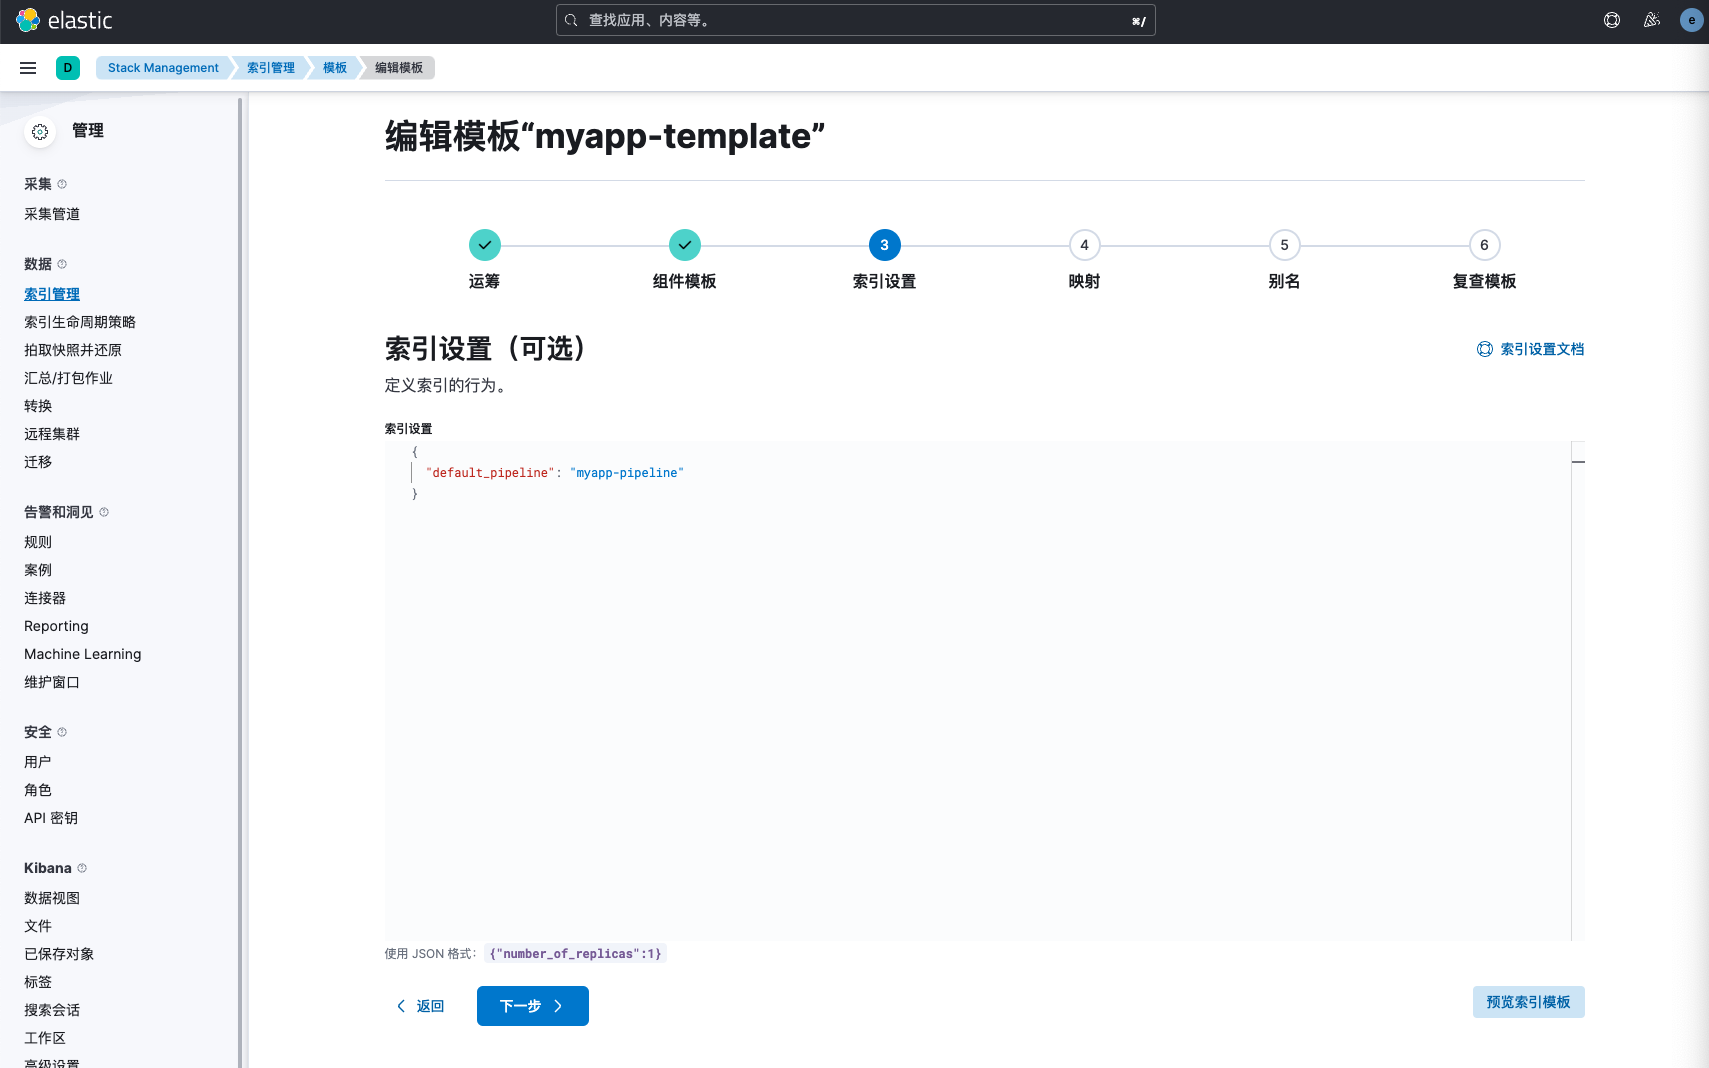Go to 索引管理 breadcrumb

click(271, 68)
